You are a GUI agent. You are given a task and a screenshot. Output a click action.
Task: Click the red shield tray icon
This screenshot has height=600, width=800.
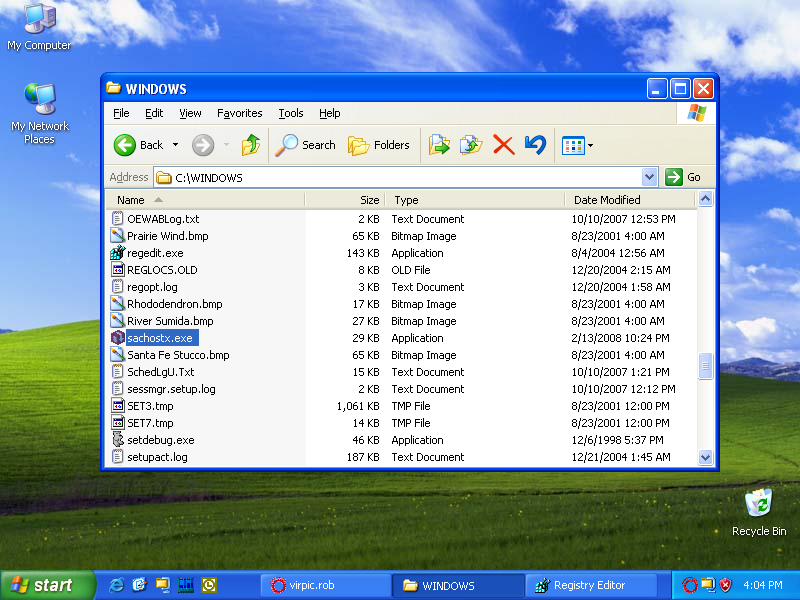point(725,585)
